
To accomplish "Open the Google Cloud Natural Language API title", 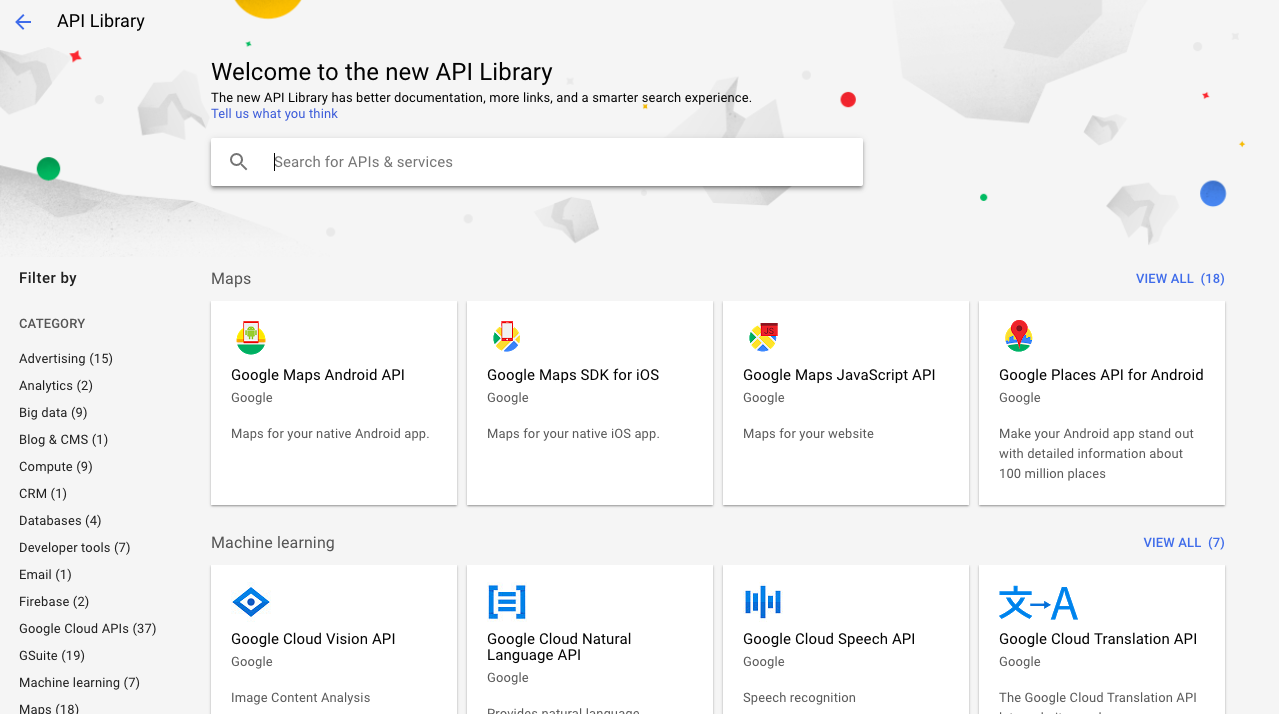I will tap(559, 647).
